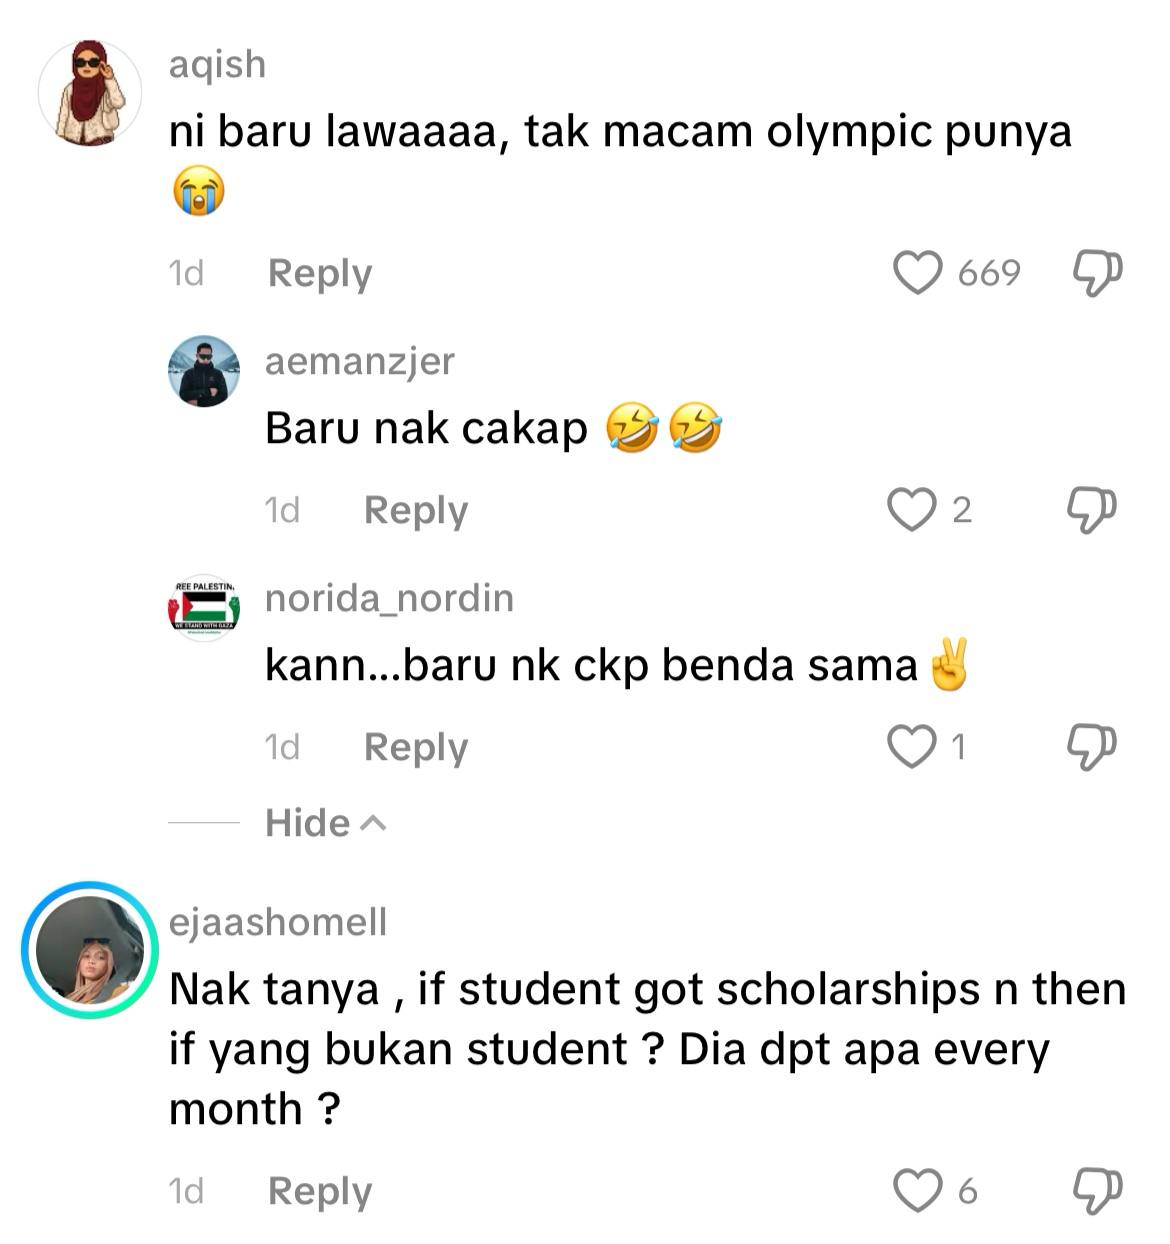Viewport: 1170px width, 1244px height.
Task: Like norida_nordin's reply with the heart icon
Action: [912, 747]
